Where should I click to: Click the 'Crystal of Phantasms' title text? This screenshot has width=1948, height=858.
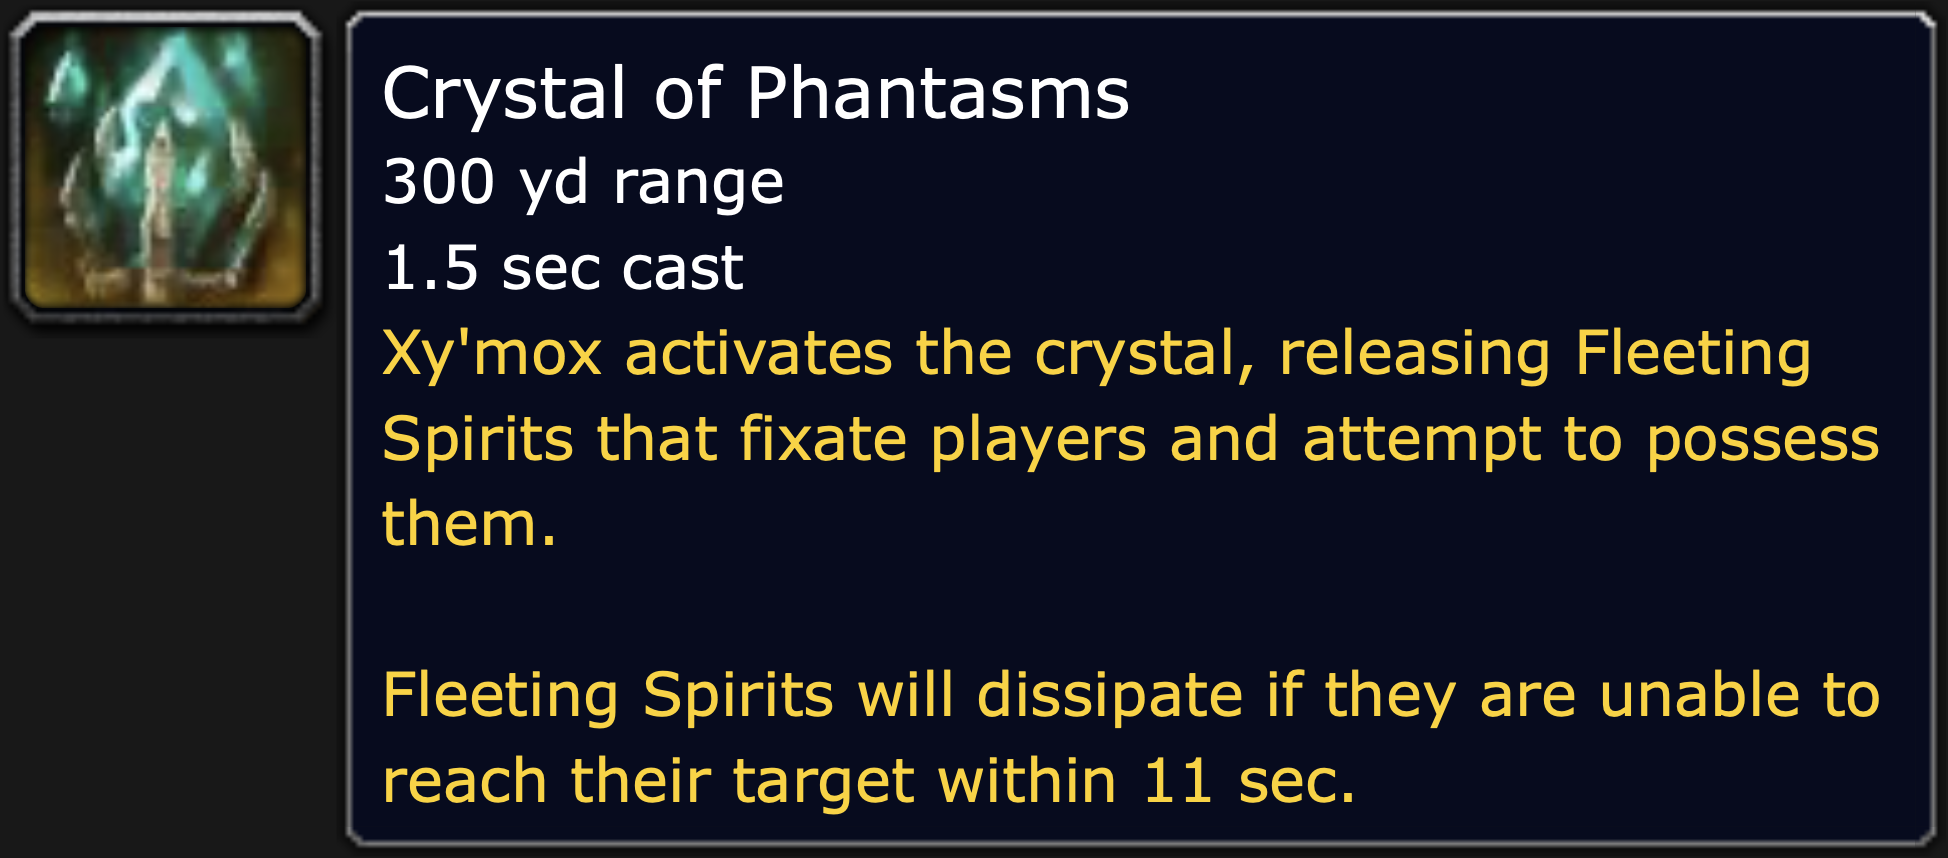(x=755, y=94)
